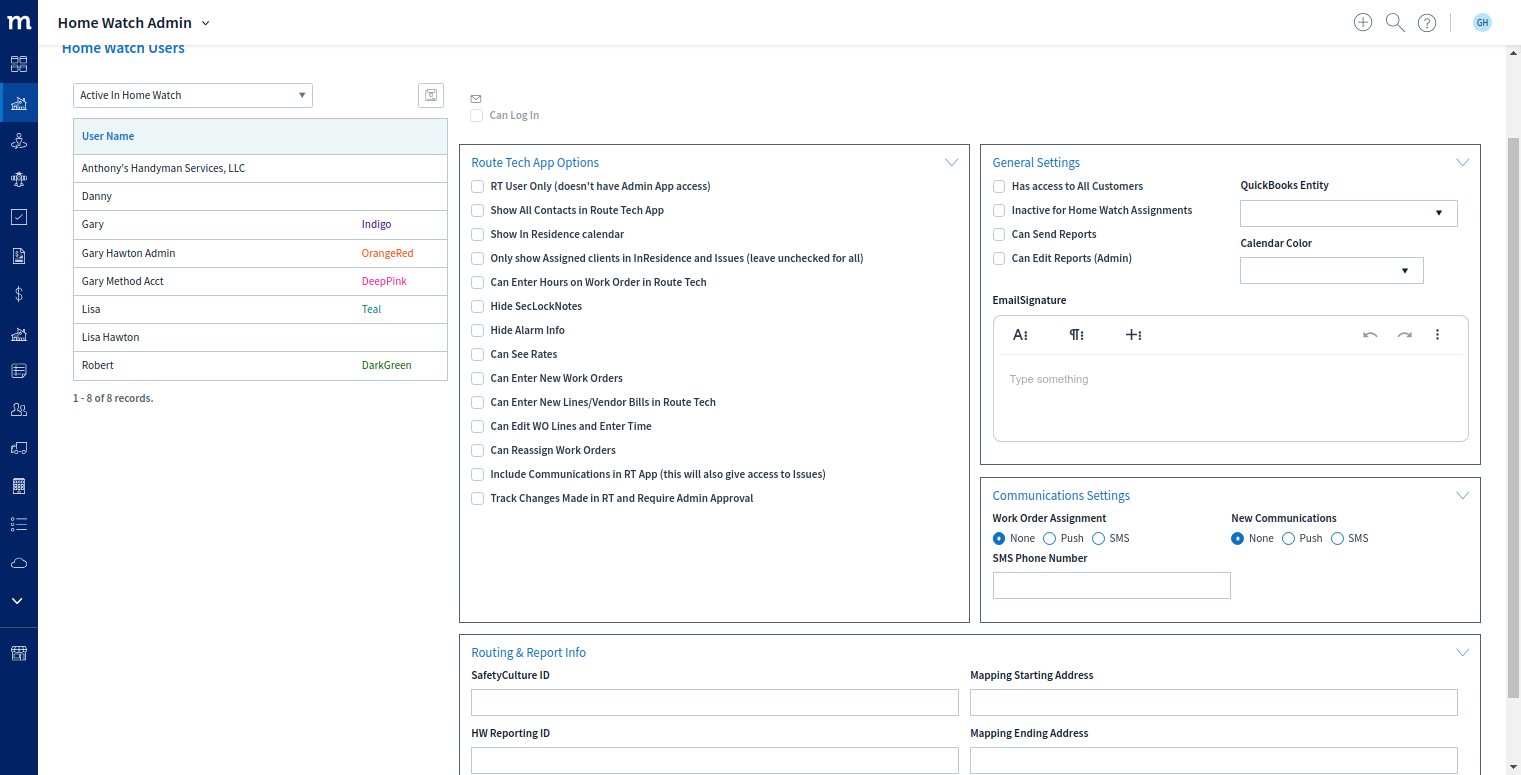The image size is (1521, 775).
Task: Select the balance scale sidebar icon
Action: click(19, 179)
